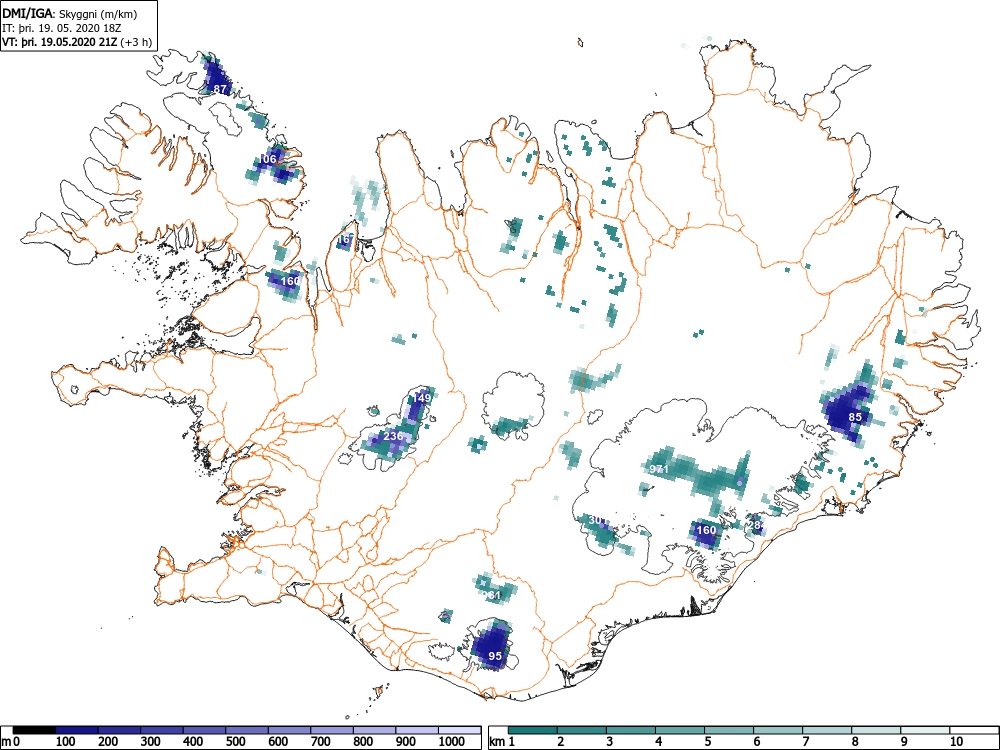This screenshot has height=750, width=1000.
Task: Select the 'IT: þri. 19. 05. 2020 18Z' line
Action: point(62,29)
